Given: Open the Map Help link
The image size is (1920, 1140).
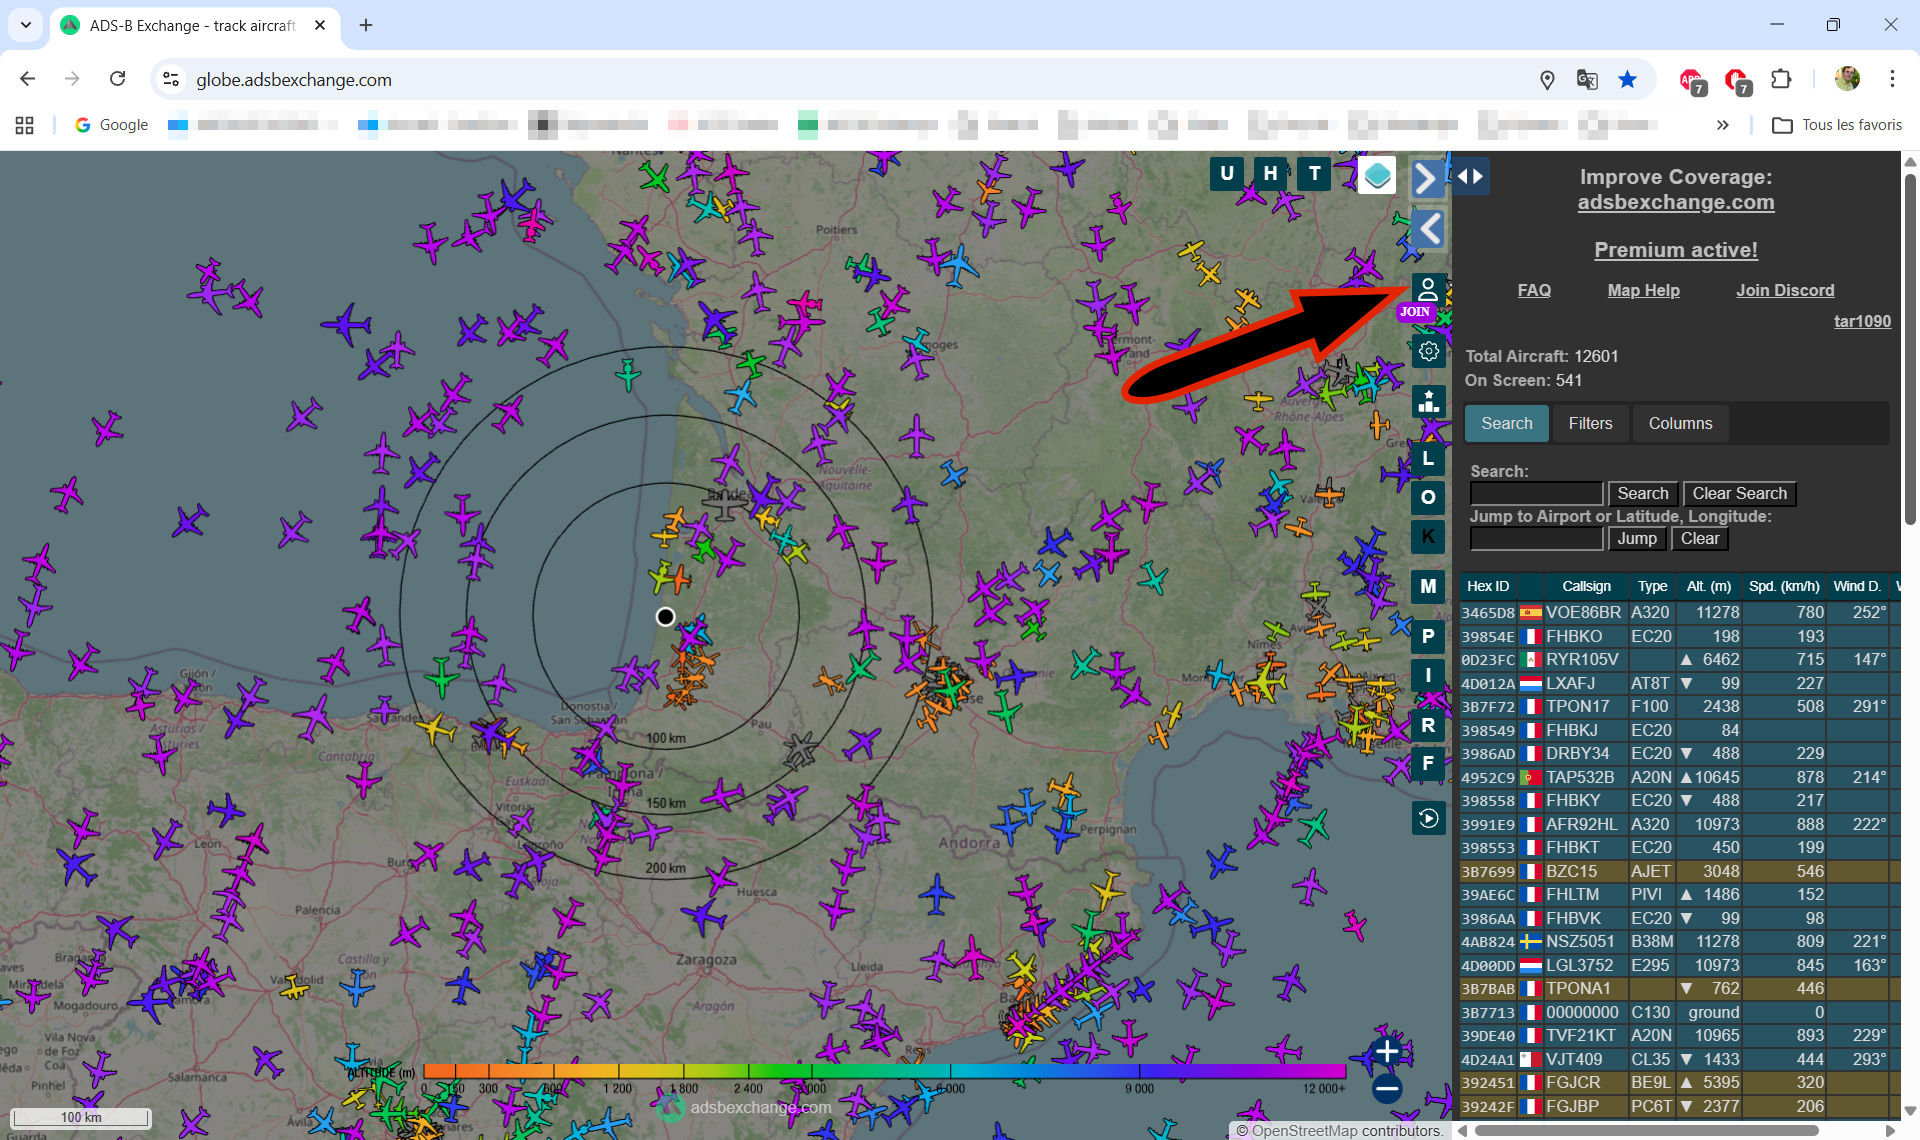Looking at the screenshot, I should coord(1643,290).
